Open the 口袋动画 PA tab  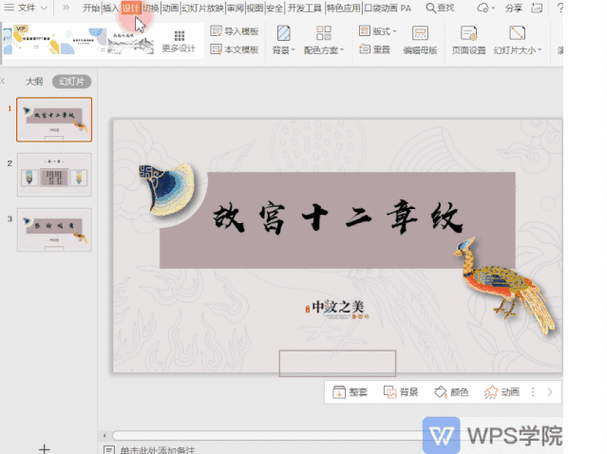tap(388, 8)
